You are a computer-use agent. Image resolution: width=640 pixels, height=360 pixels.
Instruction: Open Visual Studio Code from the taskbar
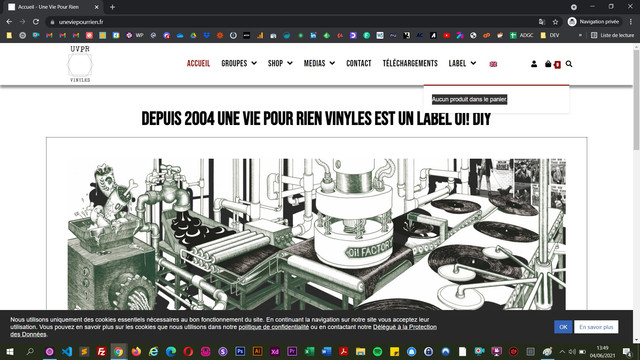pos(67,351)
